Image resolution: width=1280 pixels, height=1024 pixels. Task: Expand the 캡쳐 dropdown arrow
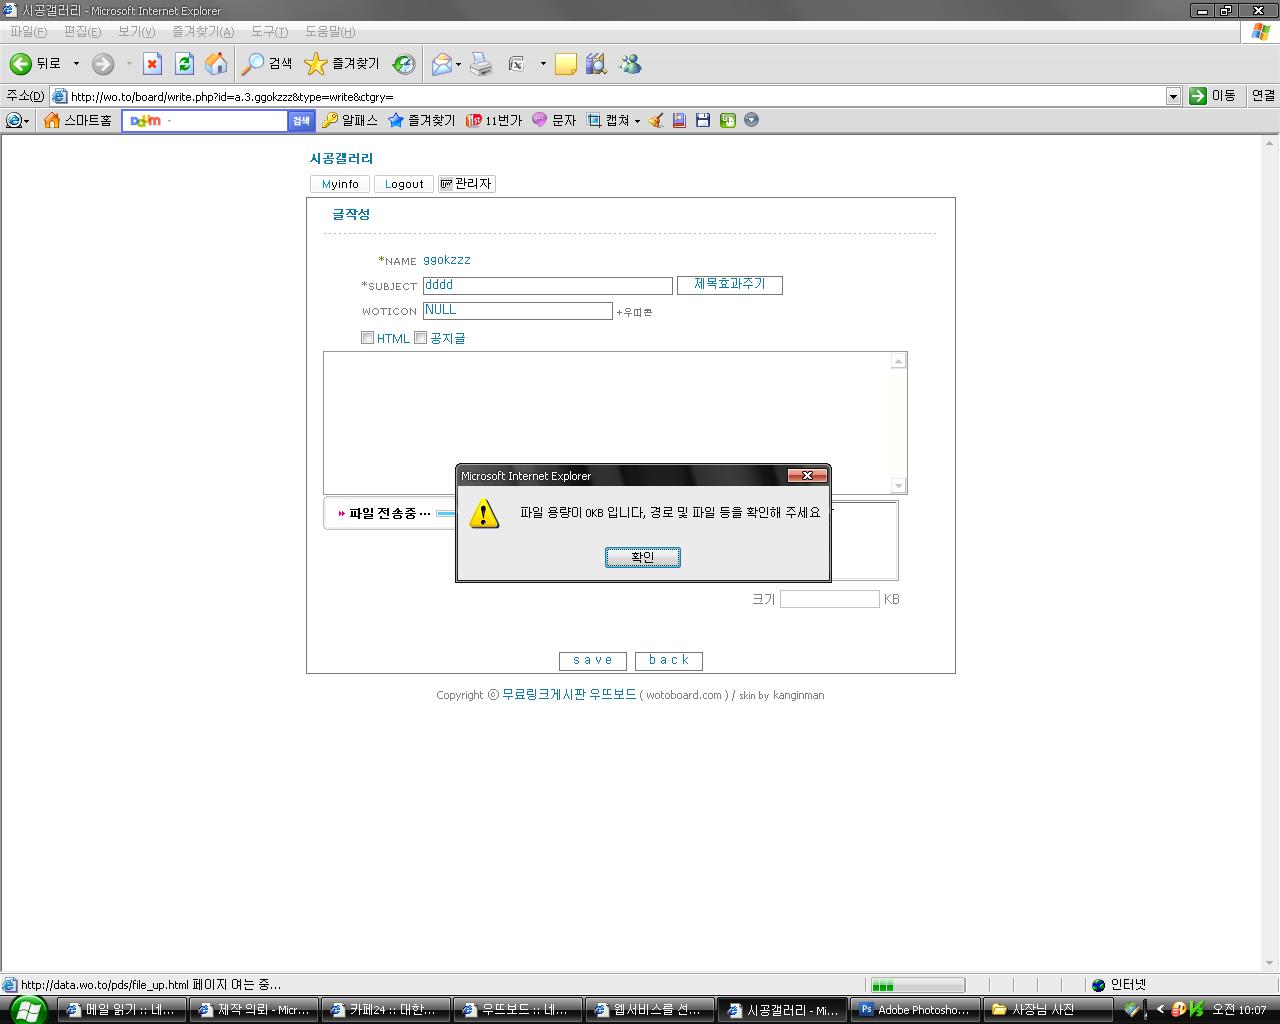click(x=637, y=121)
